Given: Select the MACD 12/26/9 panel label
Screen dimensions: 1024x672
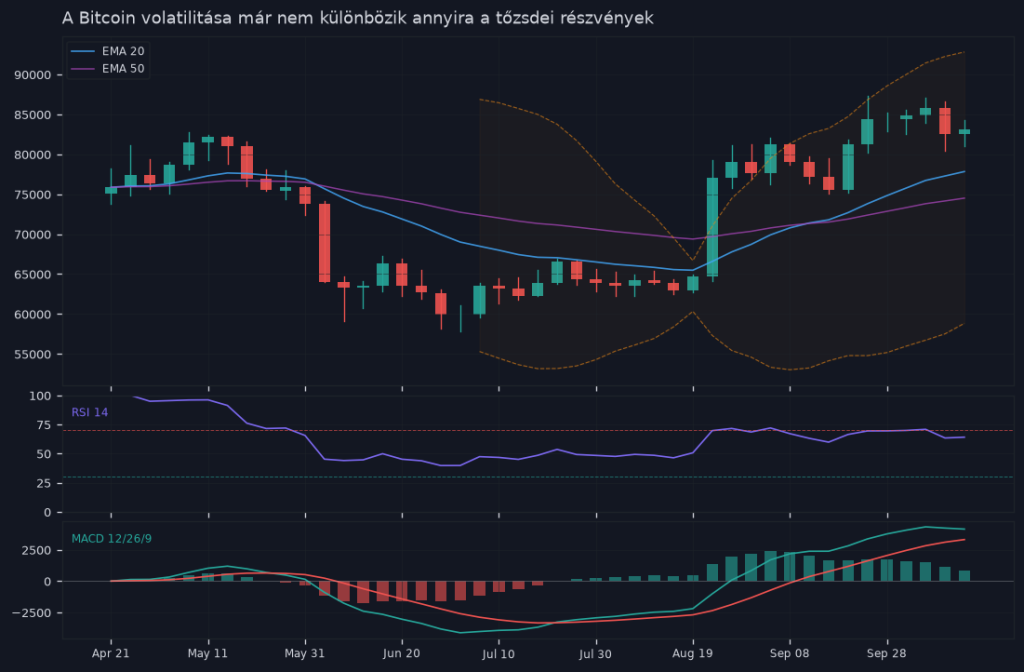Looking at the screenshot, I should [x=112, y=538].
